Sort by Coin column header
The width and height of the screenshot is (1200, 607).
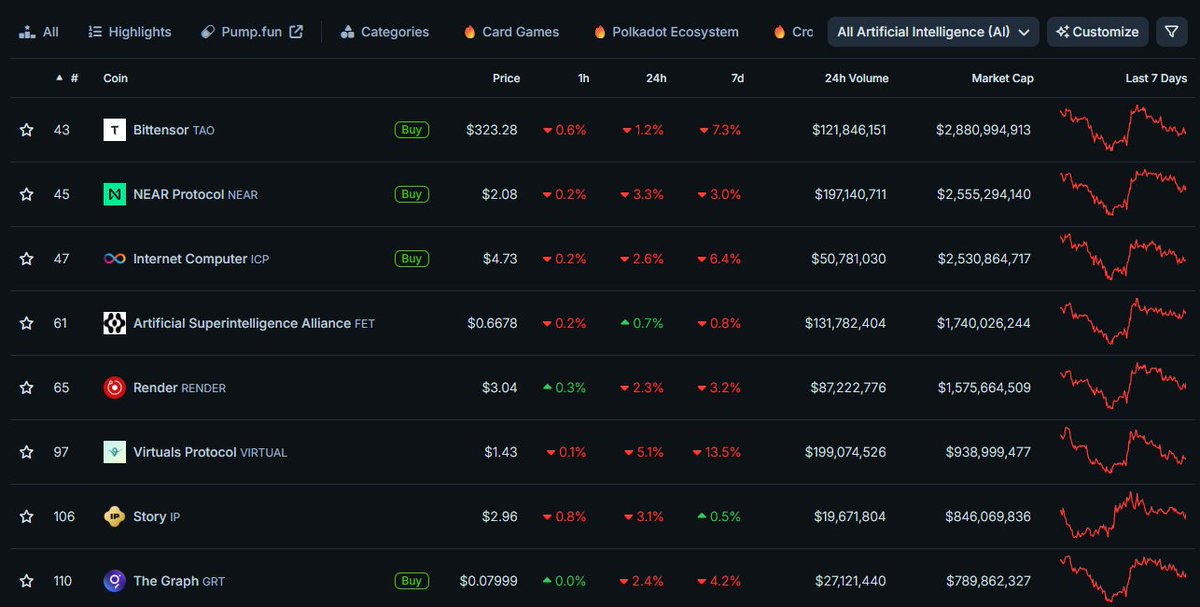116,78
